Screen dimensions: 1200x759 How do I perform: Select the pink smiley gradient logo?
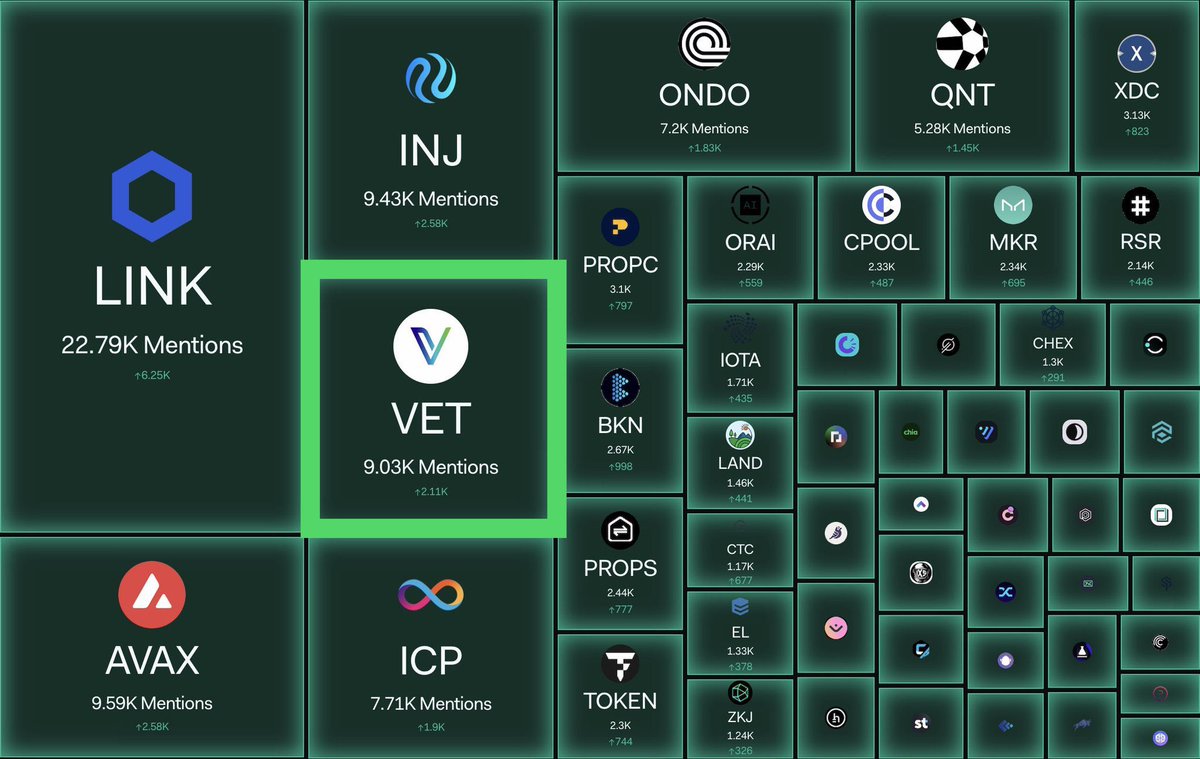[836, 628]
